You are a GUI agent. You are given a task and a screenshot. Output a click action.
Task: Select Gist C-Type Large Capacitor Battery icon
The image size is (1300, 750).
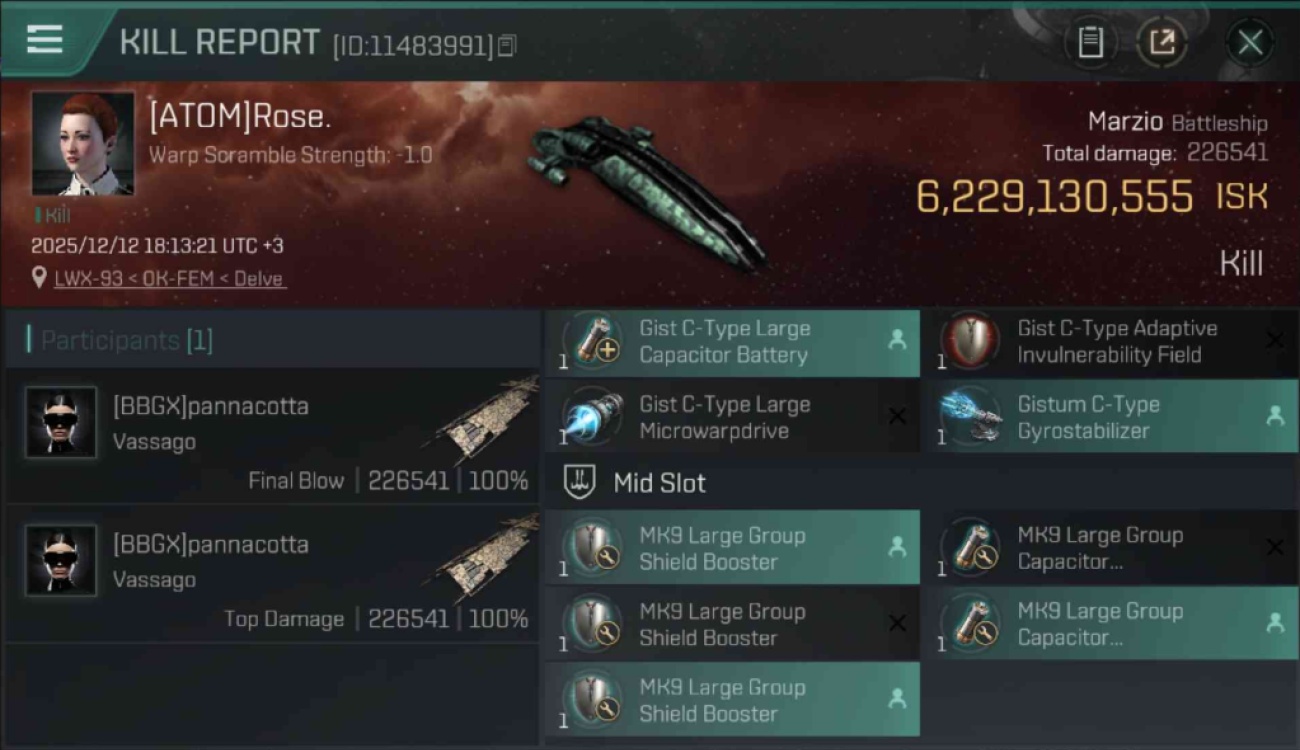pos(595,342)
